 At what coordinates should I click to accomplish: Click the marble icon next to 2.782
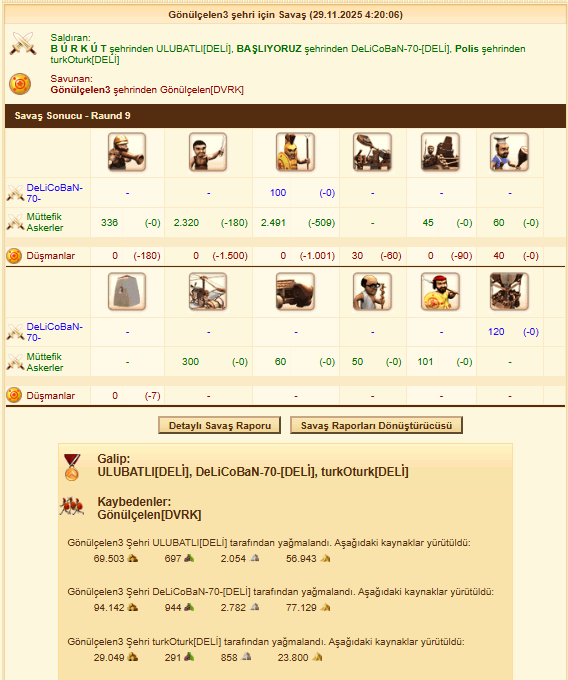(255, 607)
